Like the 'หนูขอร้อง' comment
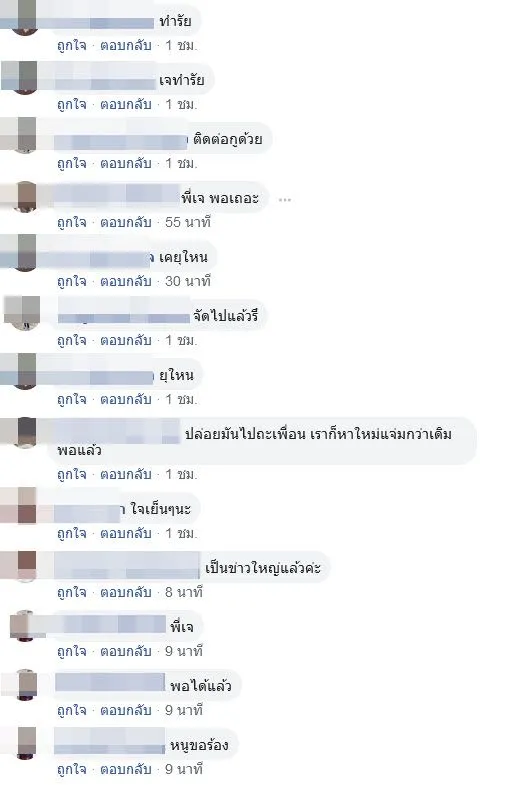The width and height of the screenshot is (510, 785). pyautogui.click(x=72, y=769)
